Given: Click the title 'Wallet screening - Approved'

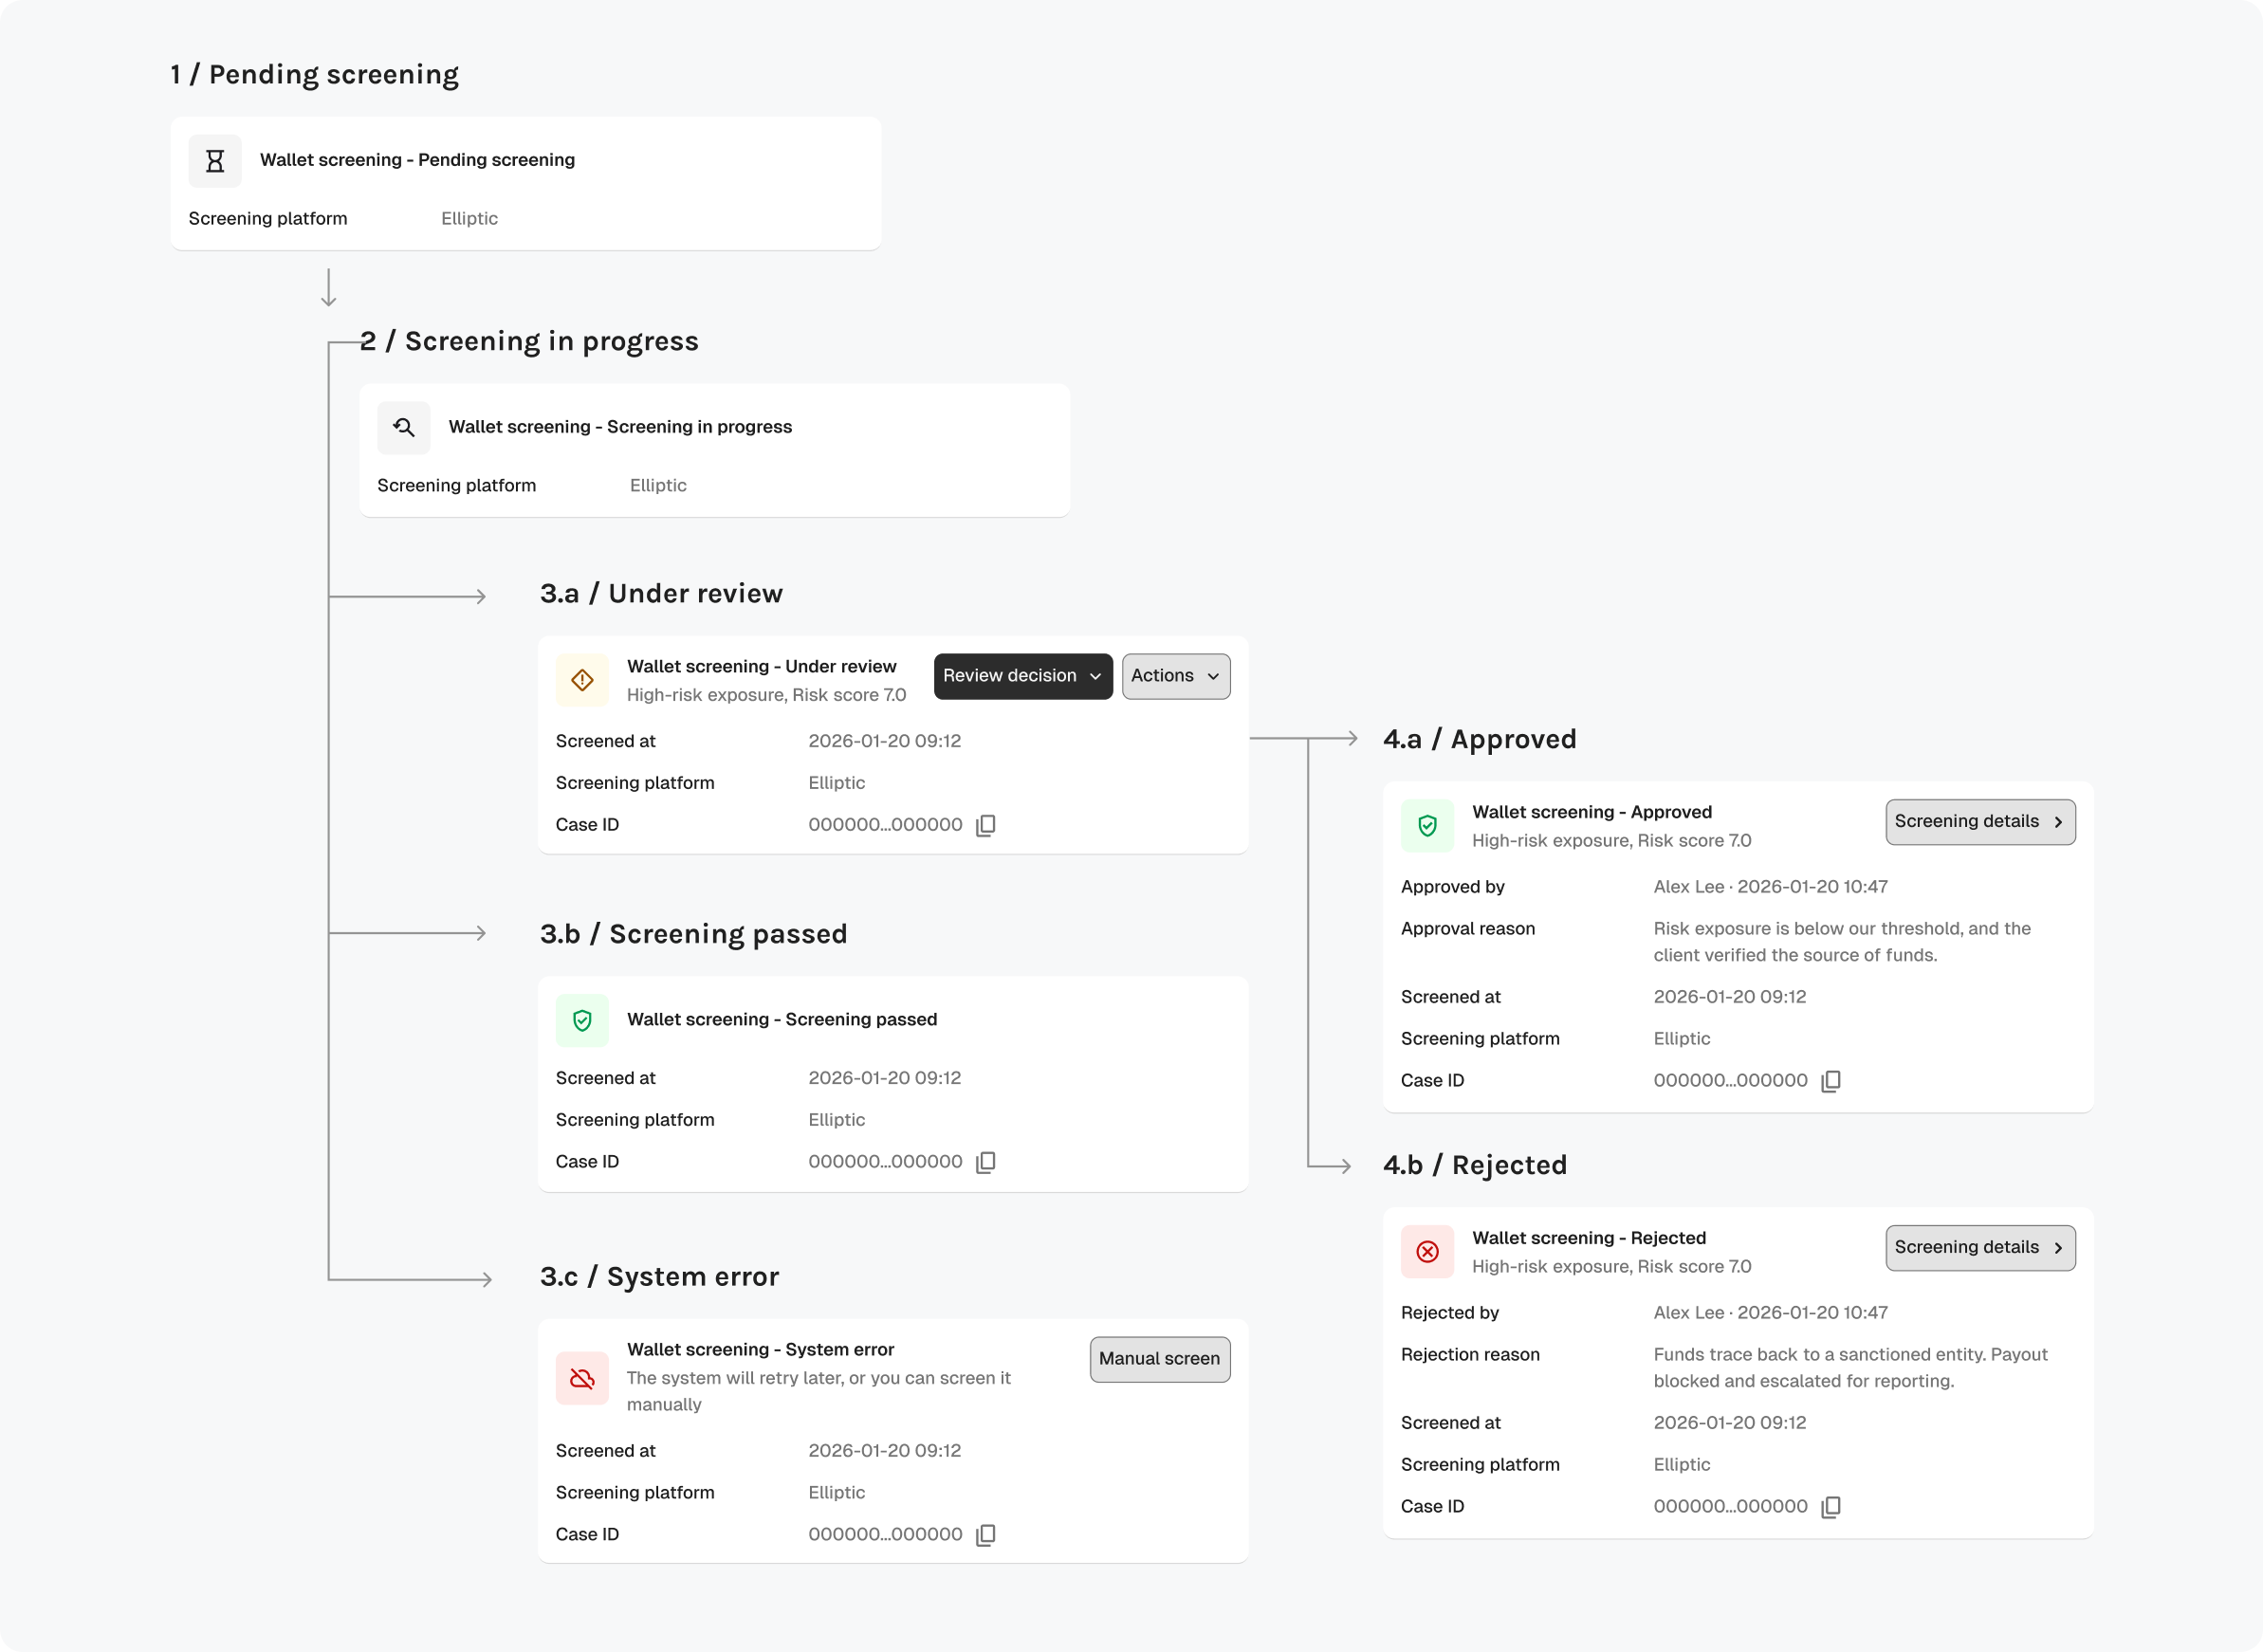Looking at the screenshot, I should tap(1592, 812).
